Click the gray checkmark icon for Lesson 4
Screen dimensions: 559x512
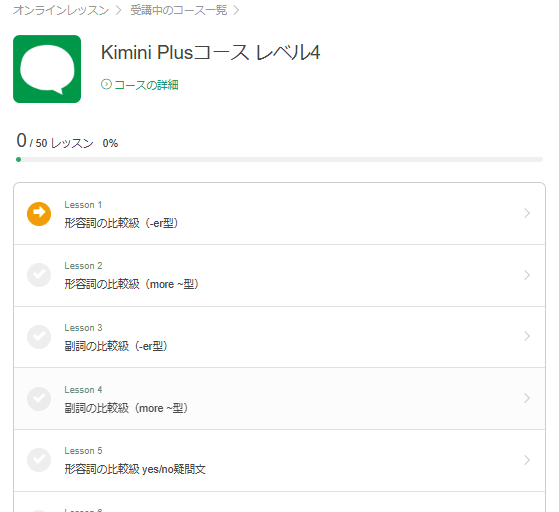point(39,398)
